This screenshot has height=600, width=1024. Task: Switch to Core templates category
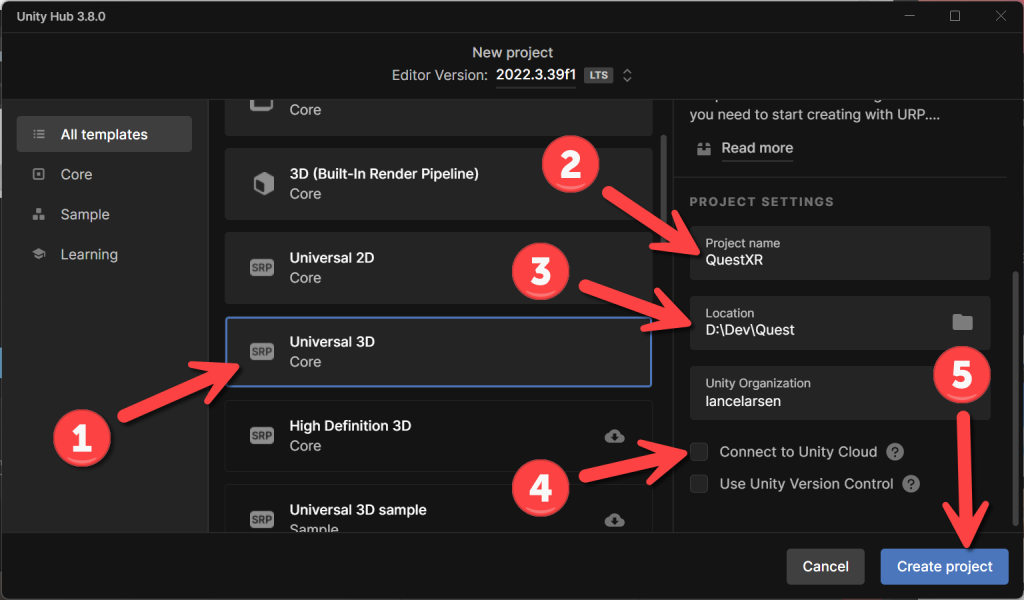point(104,174)
